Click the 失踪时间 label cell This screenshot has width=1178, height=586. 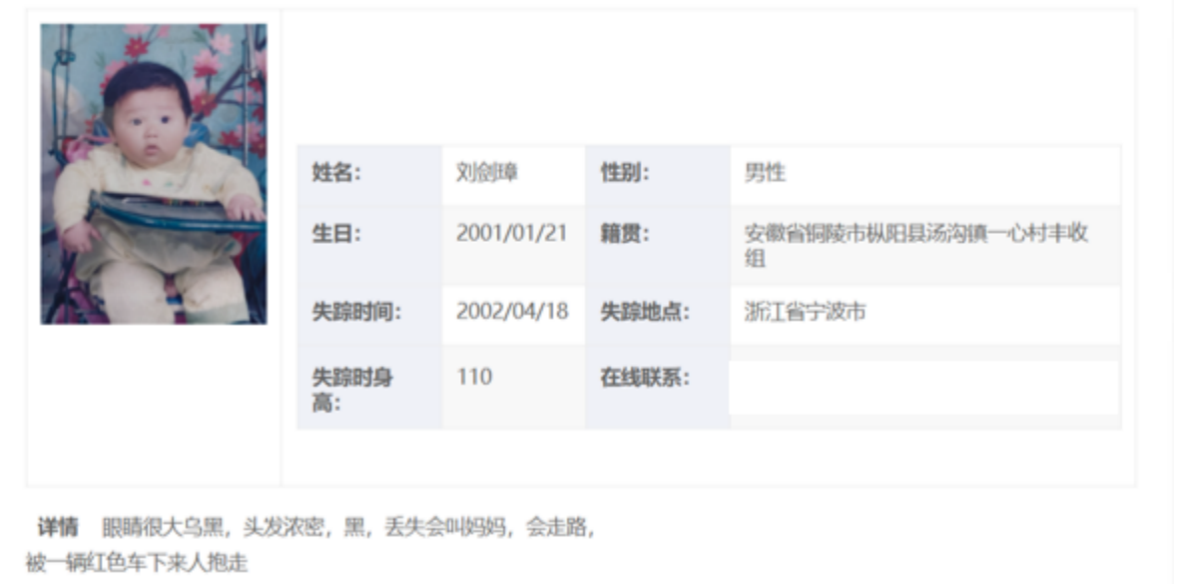point(357,312)
